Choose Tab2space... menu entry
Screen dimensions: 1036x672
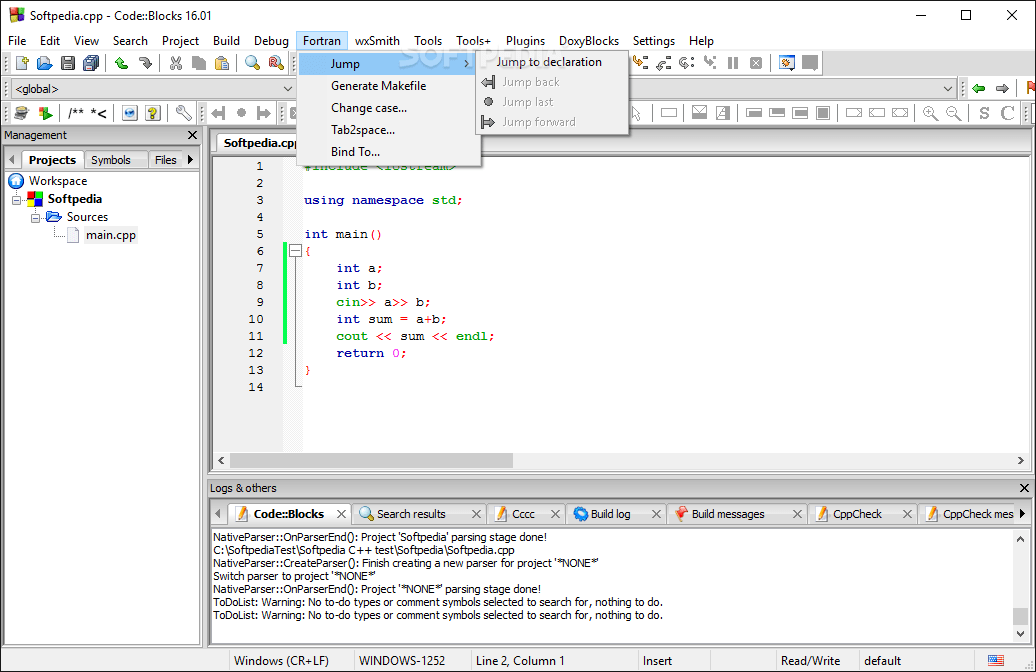coord(363,130)
